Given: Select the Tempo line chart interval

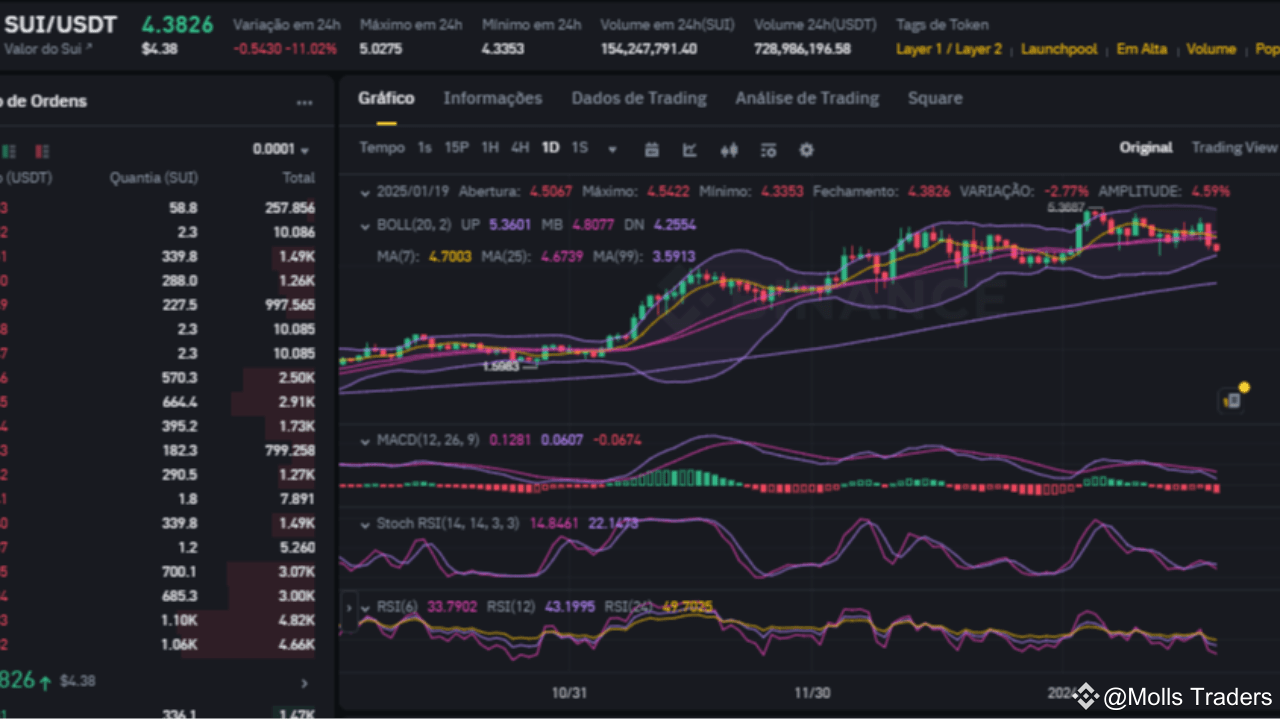Looking at the screenshot, I should click(382, 148).
